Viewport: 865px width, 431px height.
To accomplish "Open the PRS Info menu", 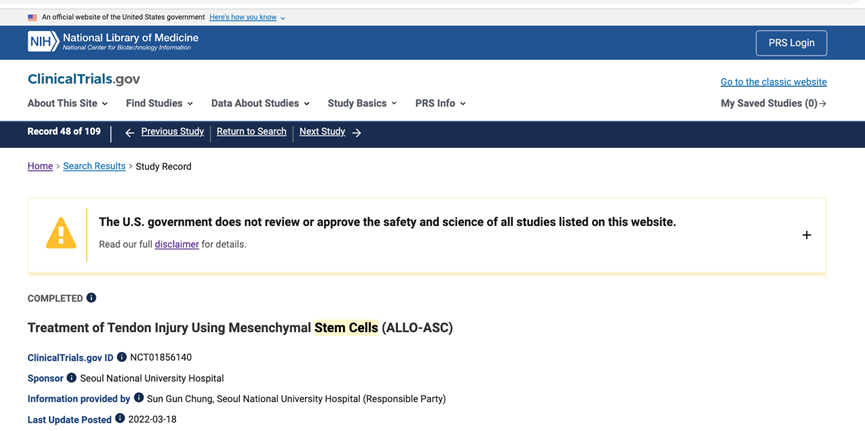I will pyautogui.click(x=440, y=103).
